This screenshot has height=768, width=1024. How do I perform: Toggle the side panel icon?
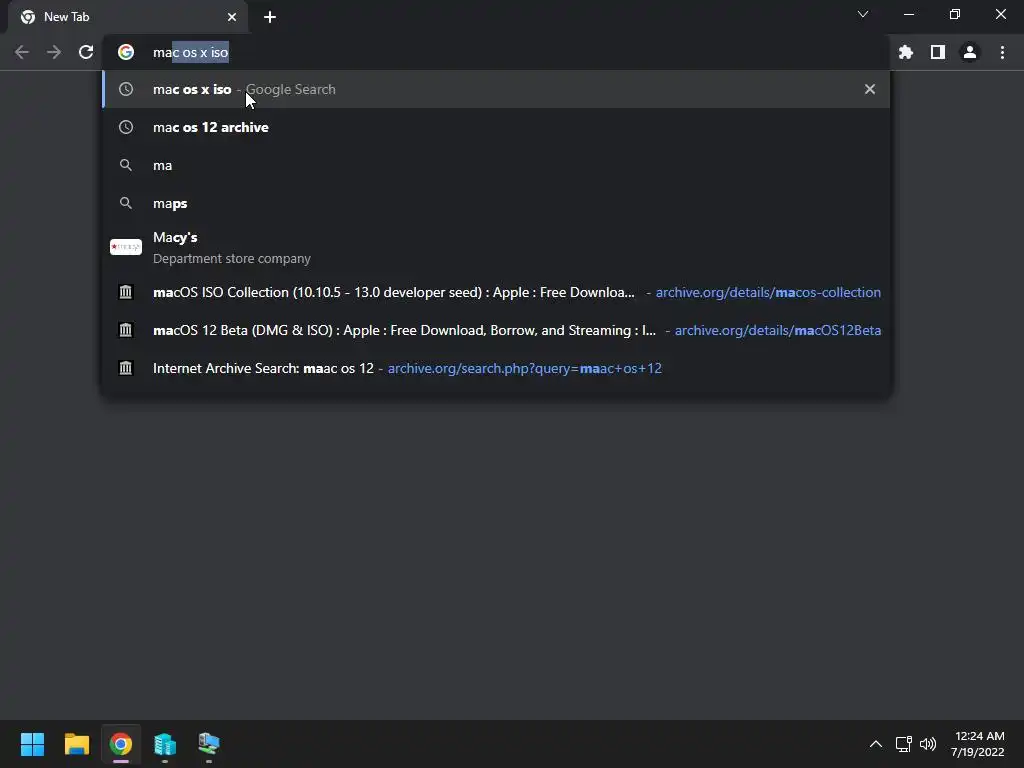click(x=938, y=52)
